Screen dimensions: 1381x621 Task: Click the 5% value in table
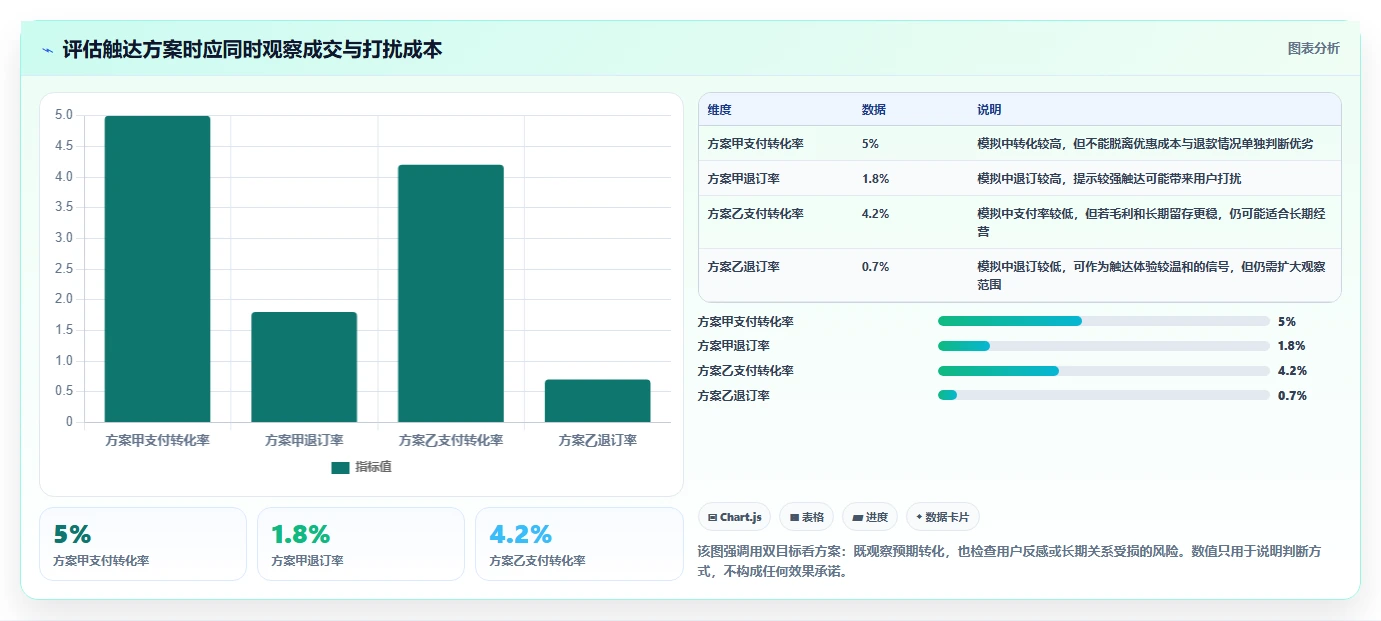pyautogui.click(x=870, y=144)
